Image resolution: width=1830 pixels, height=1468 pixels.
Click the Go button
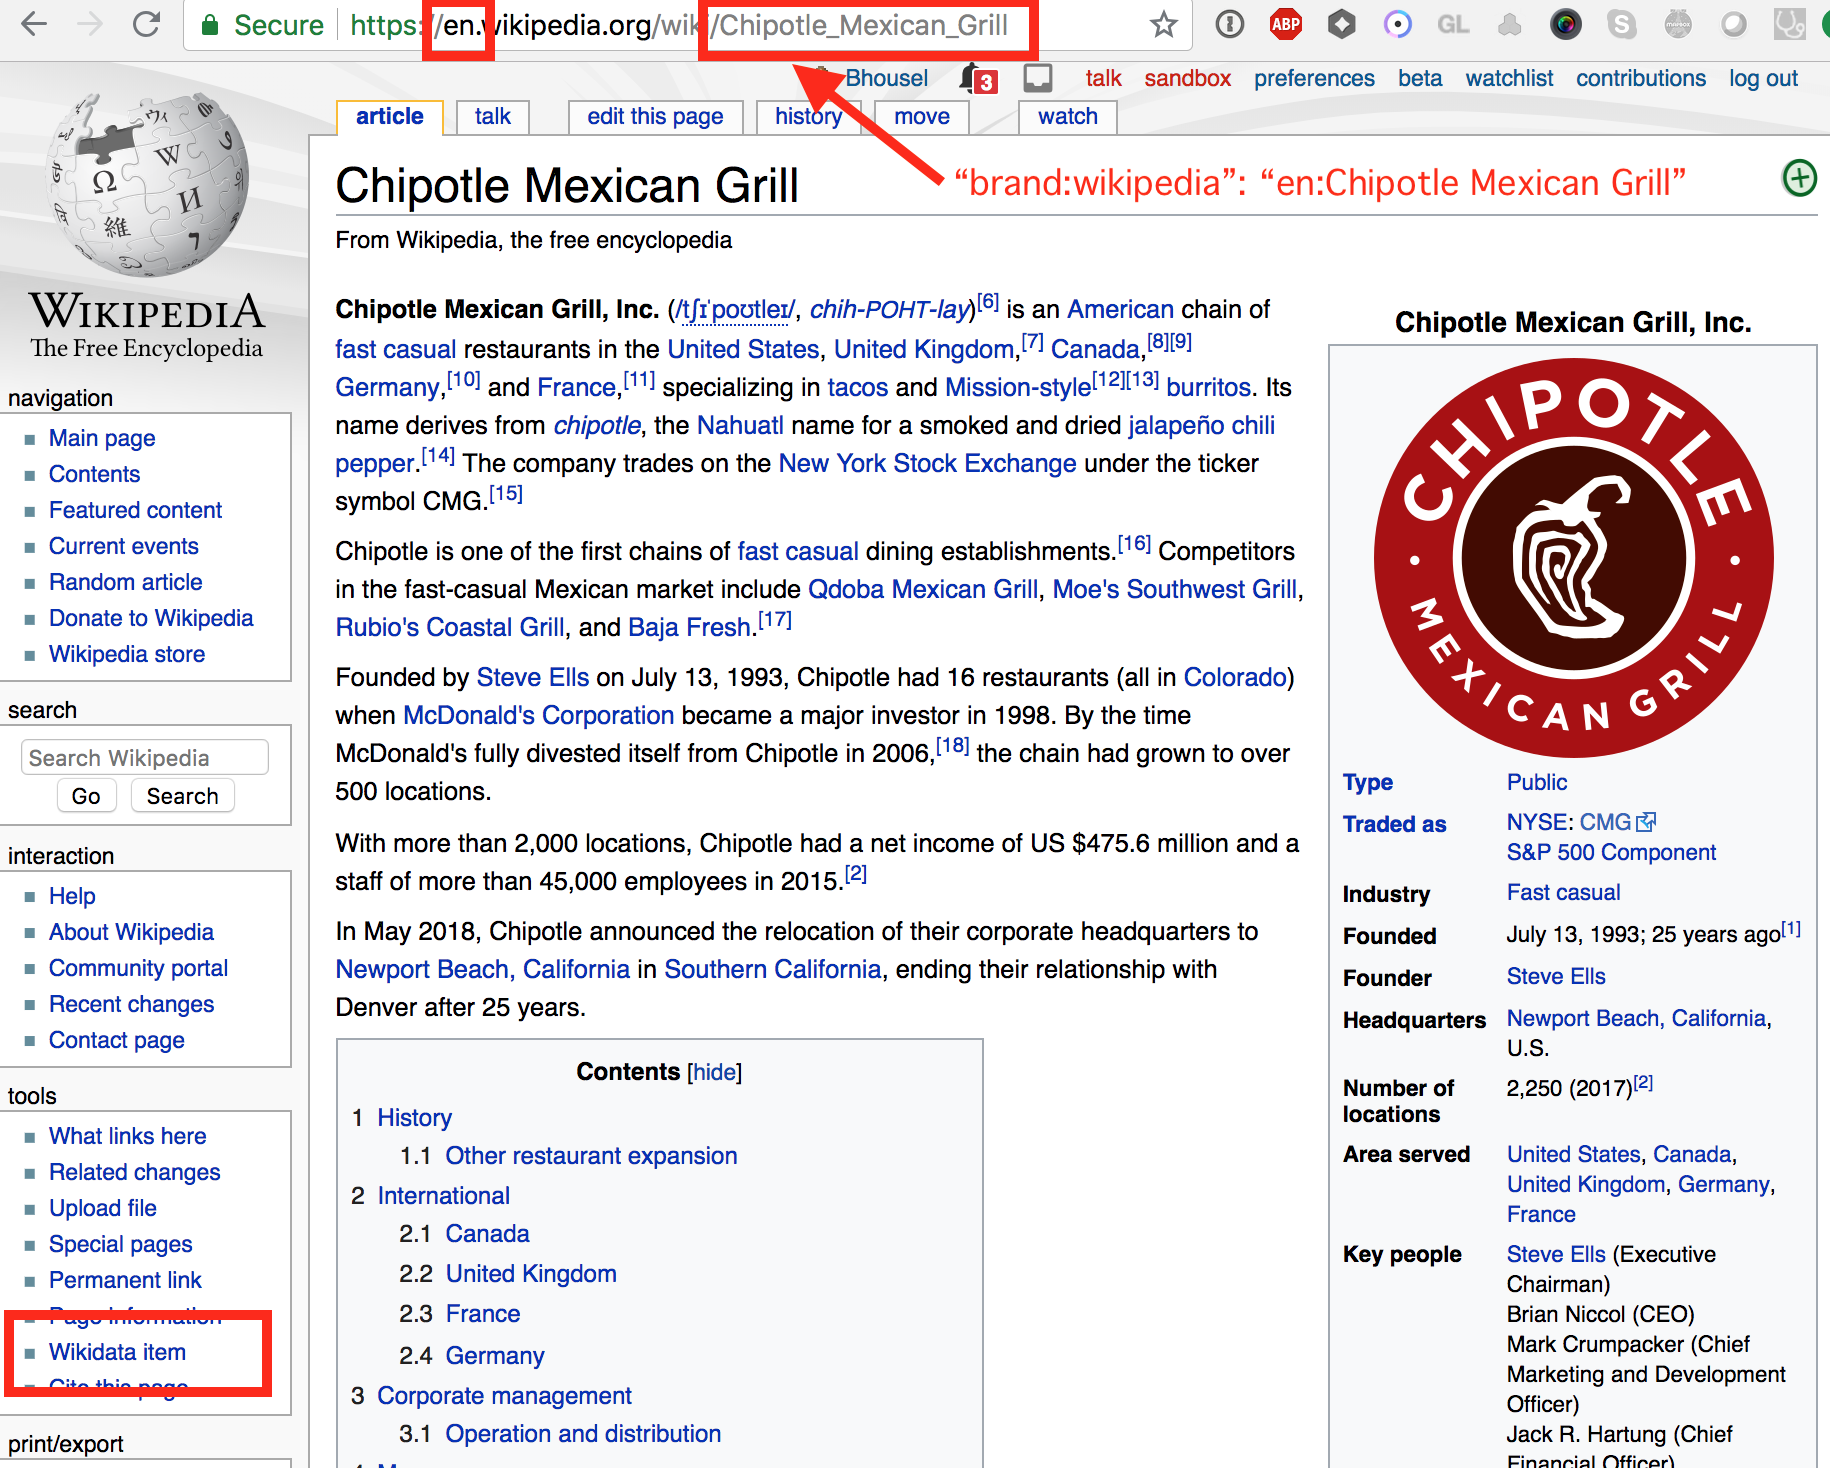point(86,796)
